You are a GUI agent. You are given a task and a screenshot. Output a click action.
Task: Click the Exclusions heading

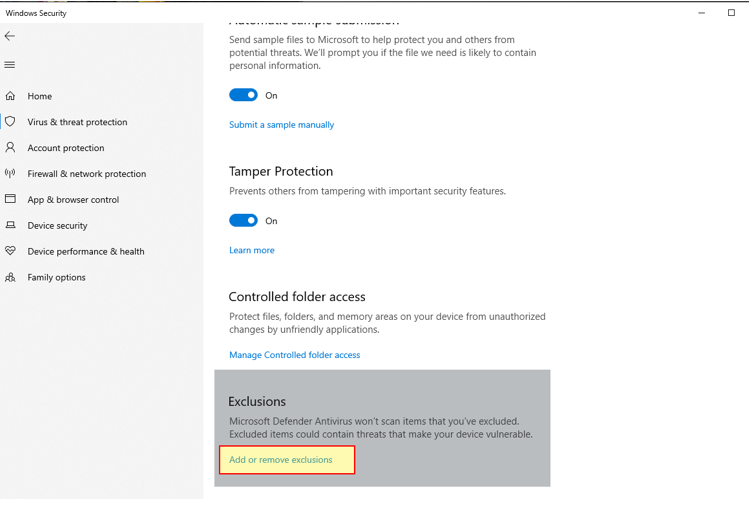(x=257, y=401)
